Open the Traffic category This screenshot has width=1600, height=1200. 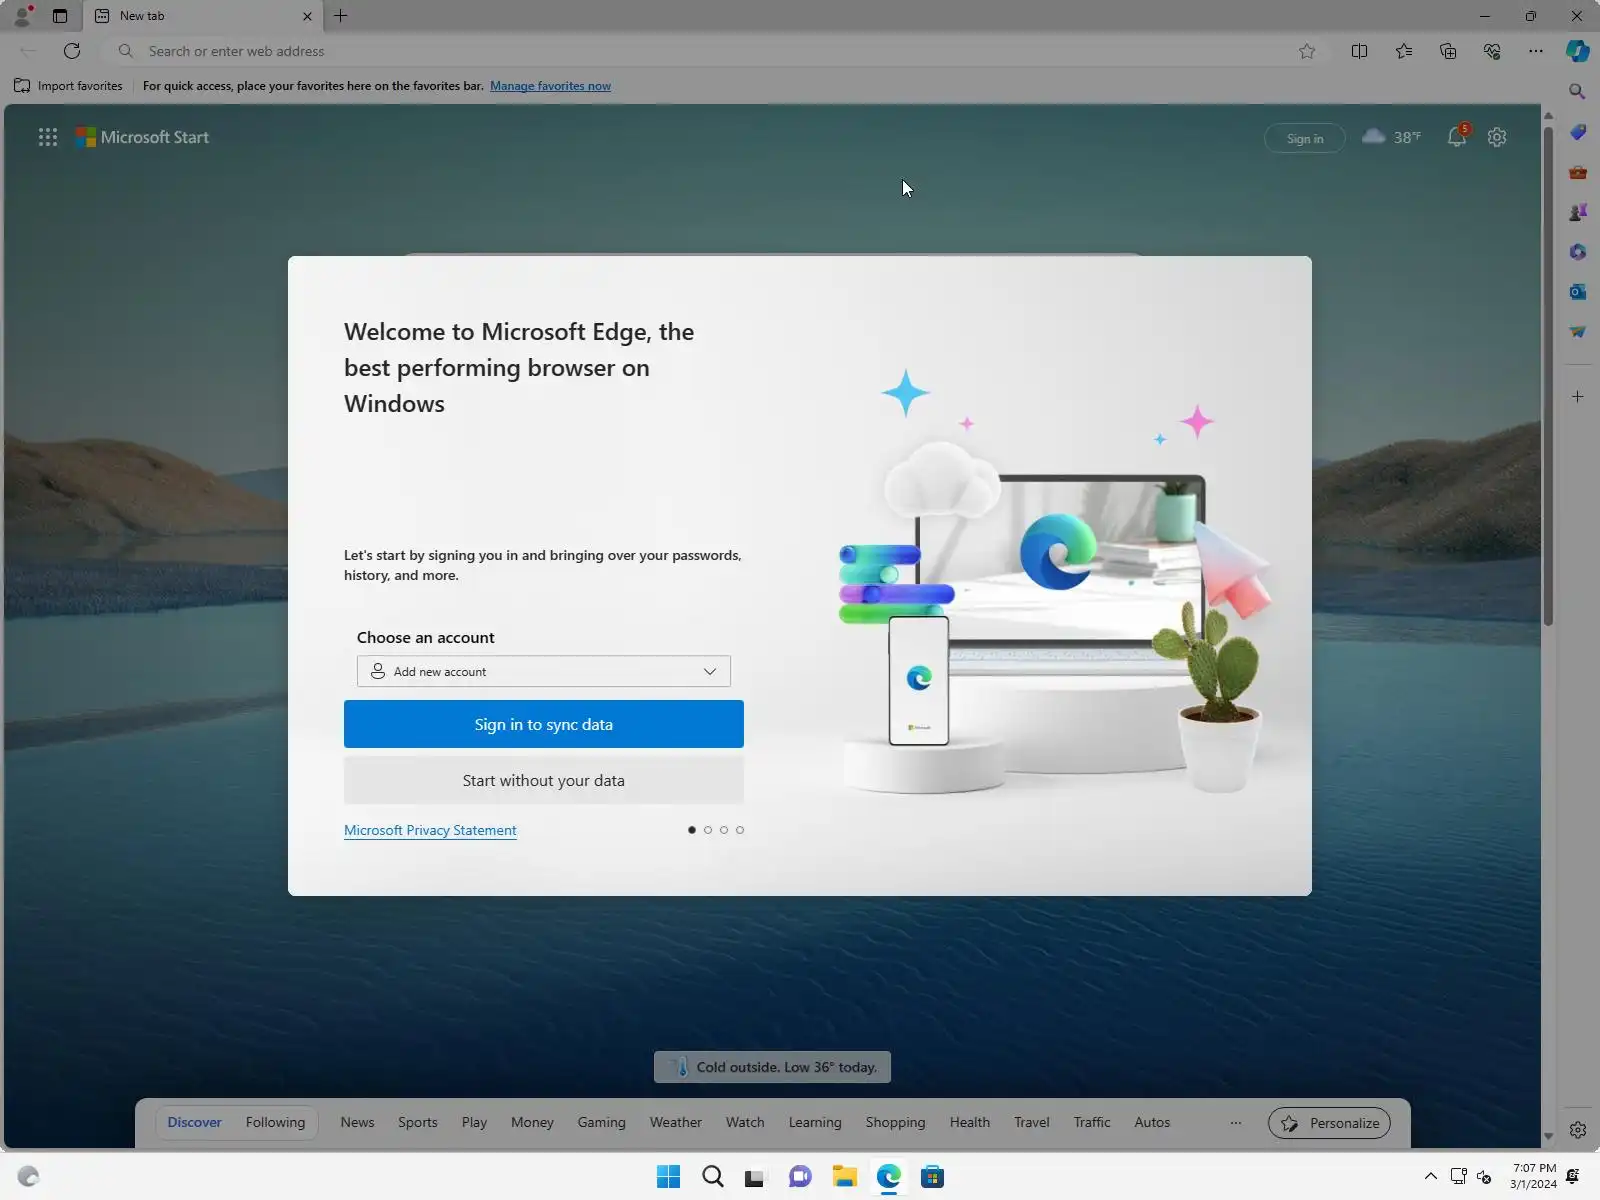click(x=1092, y=1123)
